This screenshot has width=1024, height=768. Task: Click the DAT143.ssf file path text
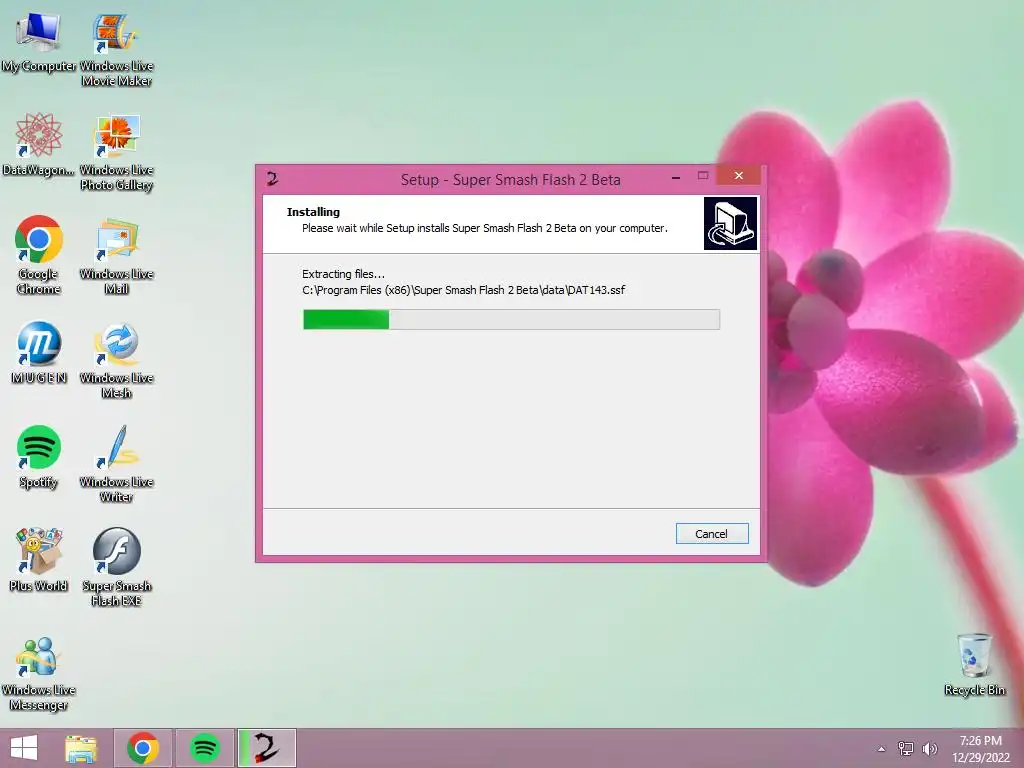pos(463,290)
